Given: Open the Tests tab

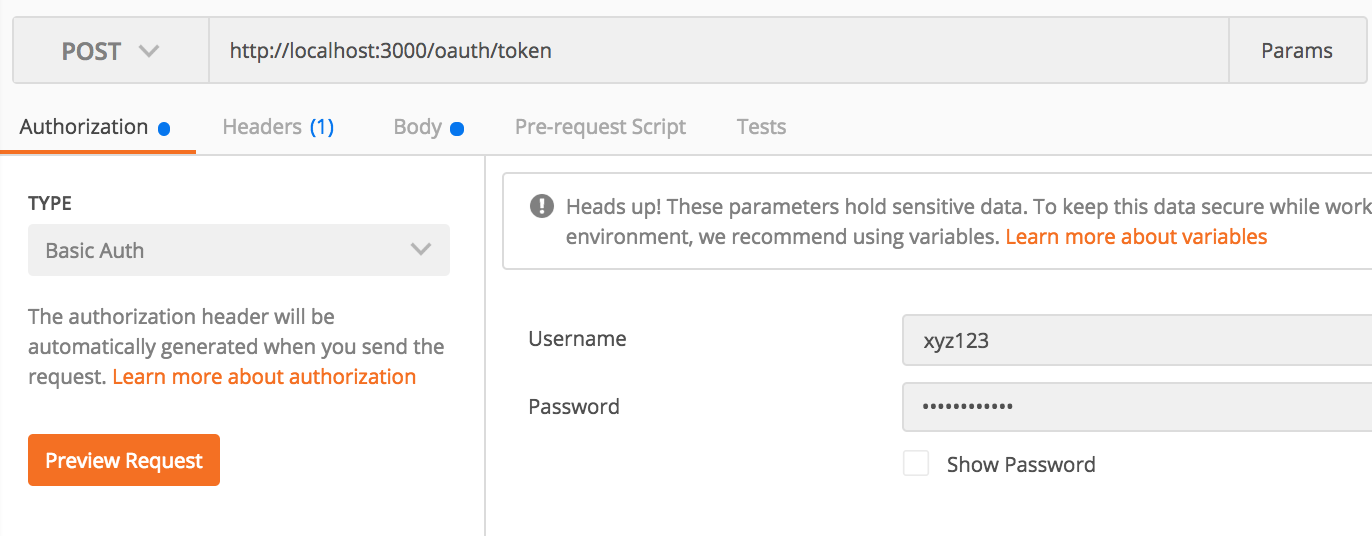Looking at the screenshot, I should point(761,127).
